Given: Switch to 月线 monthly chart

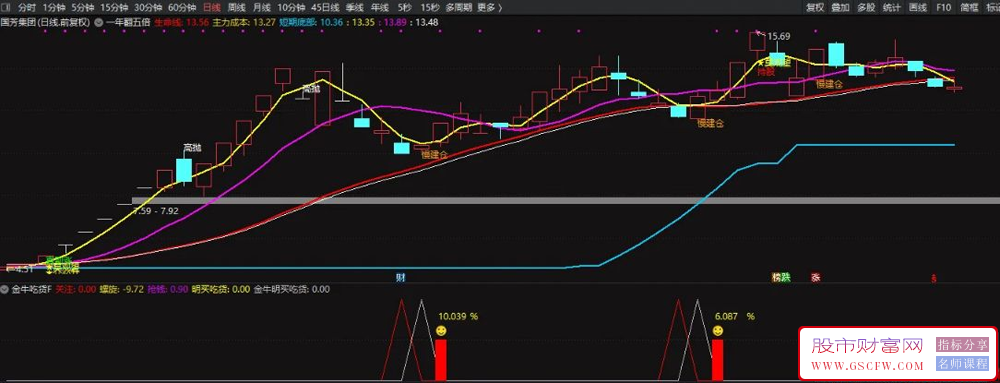Looking at the screenshot, I should click(261, 8).
